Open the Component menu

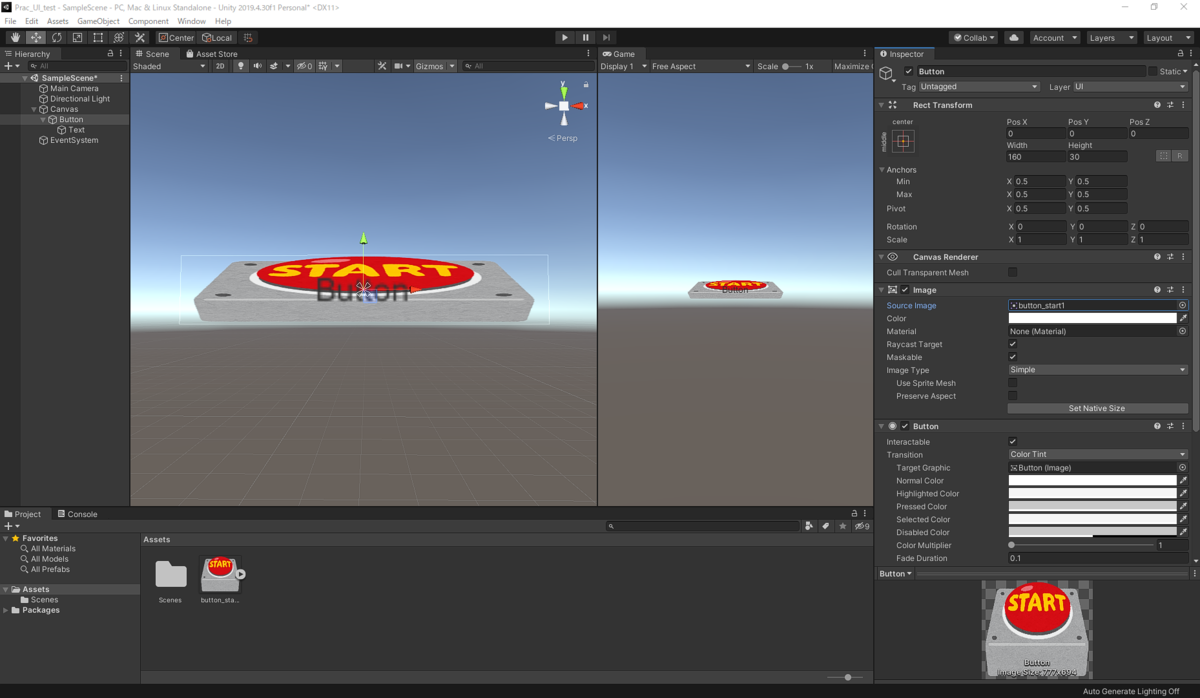point(148,21)
